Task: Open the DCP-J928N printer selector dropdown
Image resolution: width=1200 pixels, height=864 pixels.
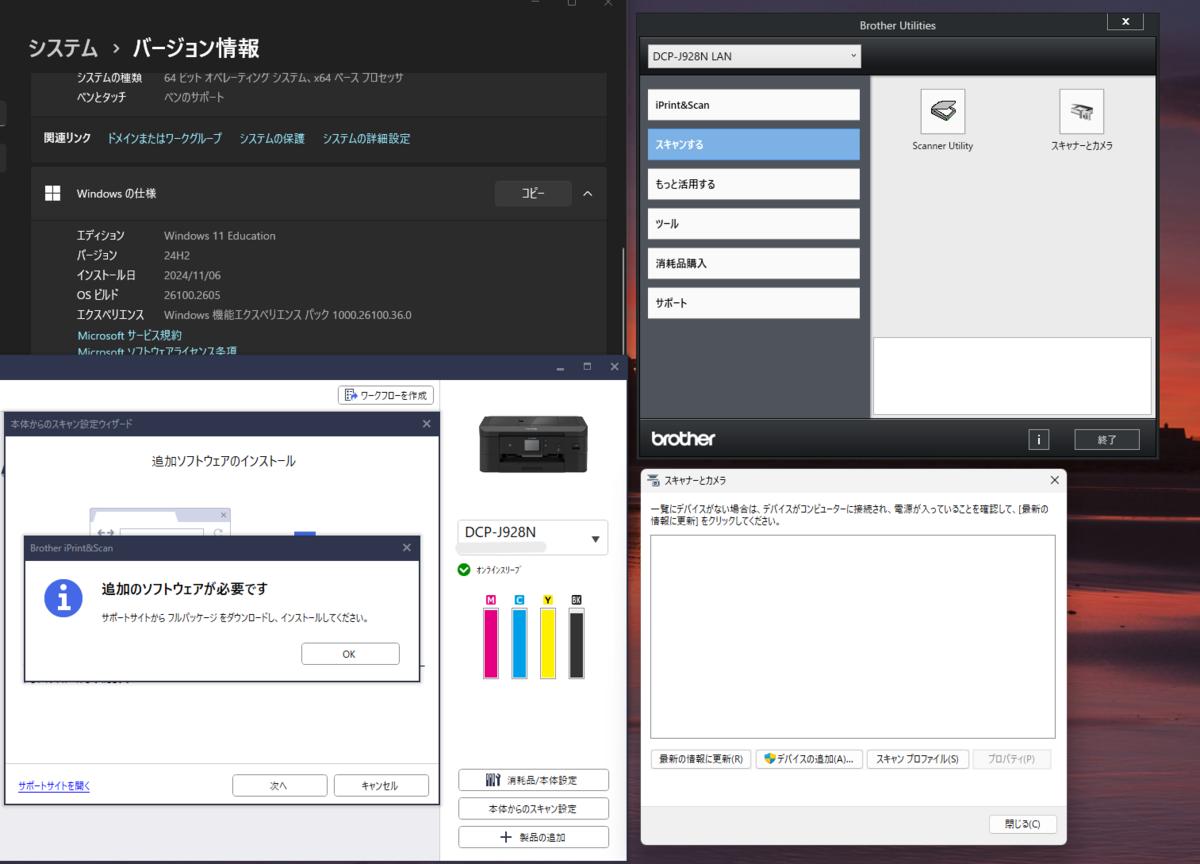Action: (x=533, y=537)
